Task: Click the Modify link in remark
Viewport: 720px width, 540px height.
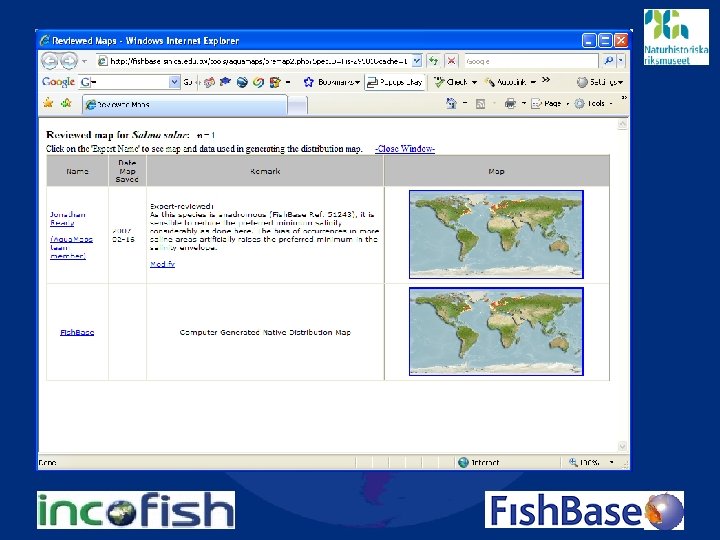Action: click(162, 264)
